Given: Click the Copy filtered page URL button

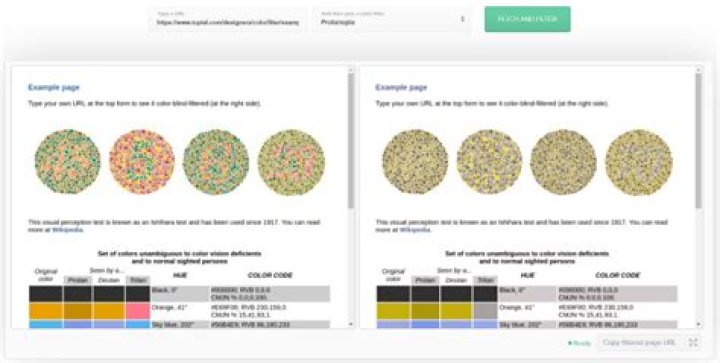Looking at the screenshot, I should 640,343.
